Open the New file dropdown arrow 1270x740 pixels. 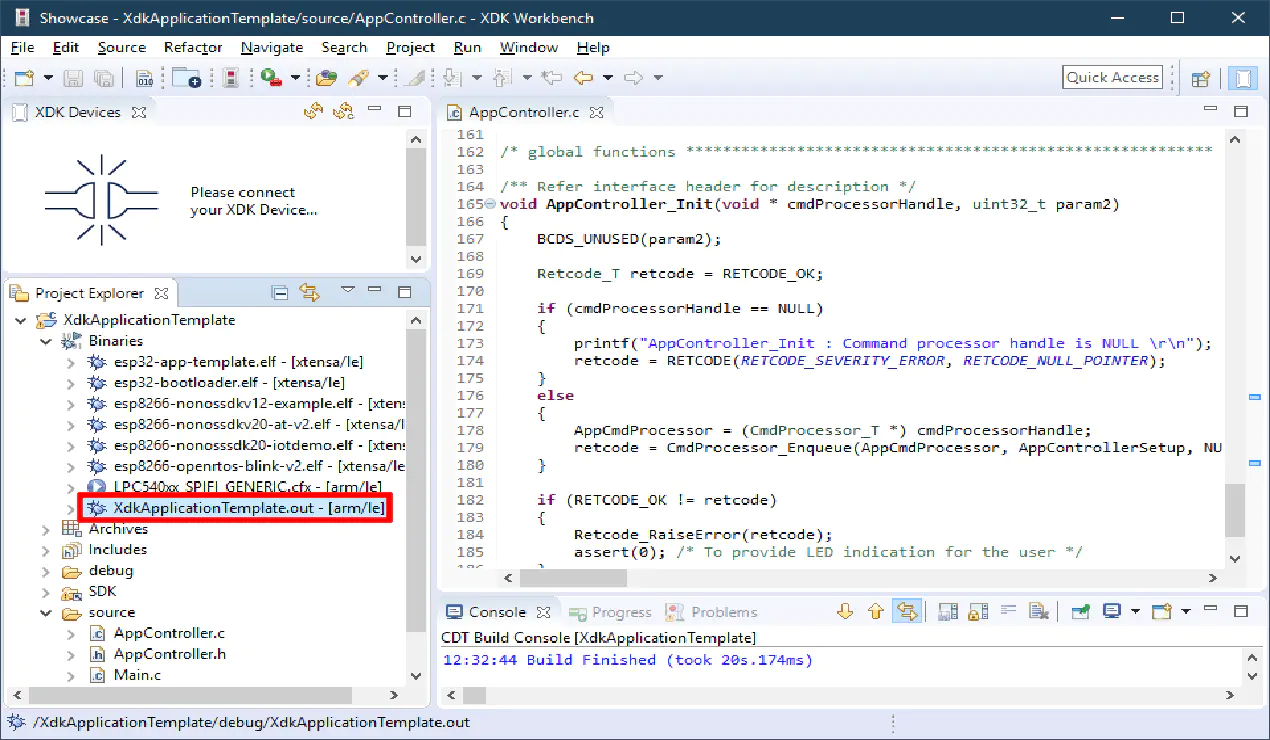[48, 78]
